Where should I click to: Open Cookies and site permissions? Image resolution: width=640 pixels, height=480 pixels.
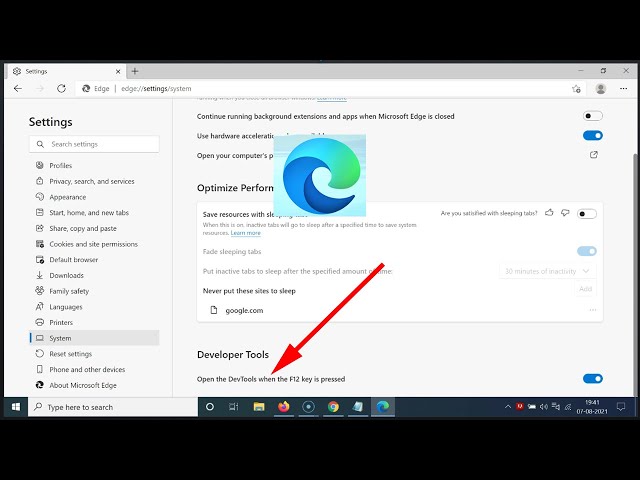[94, 244]
